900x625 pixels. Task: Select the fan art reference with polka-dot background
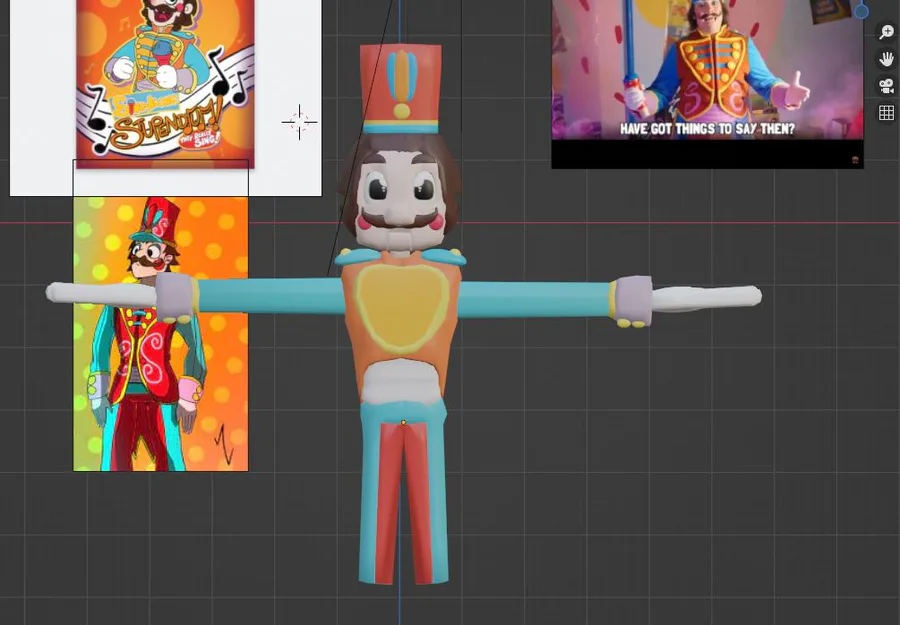tap(161, 334)
